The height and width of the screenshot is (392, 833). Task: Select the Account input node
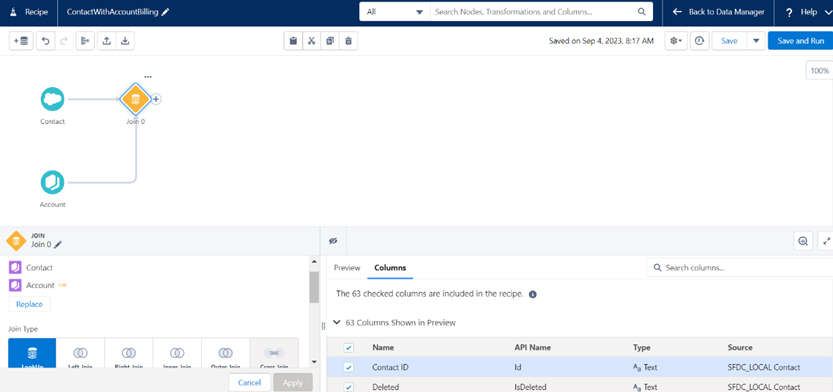53,182
